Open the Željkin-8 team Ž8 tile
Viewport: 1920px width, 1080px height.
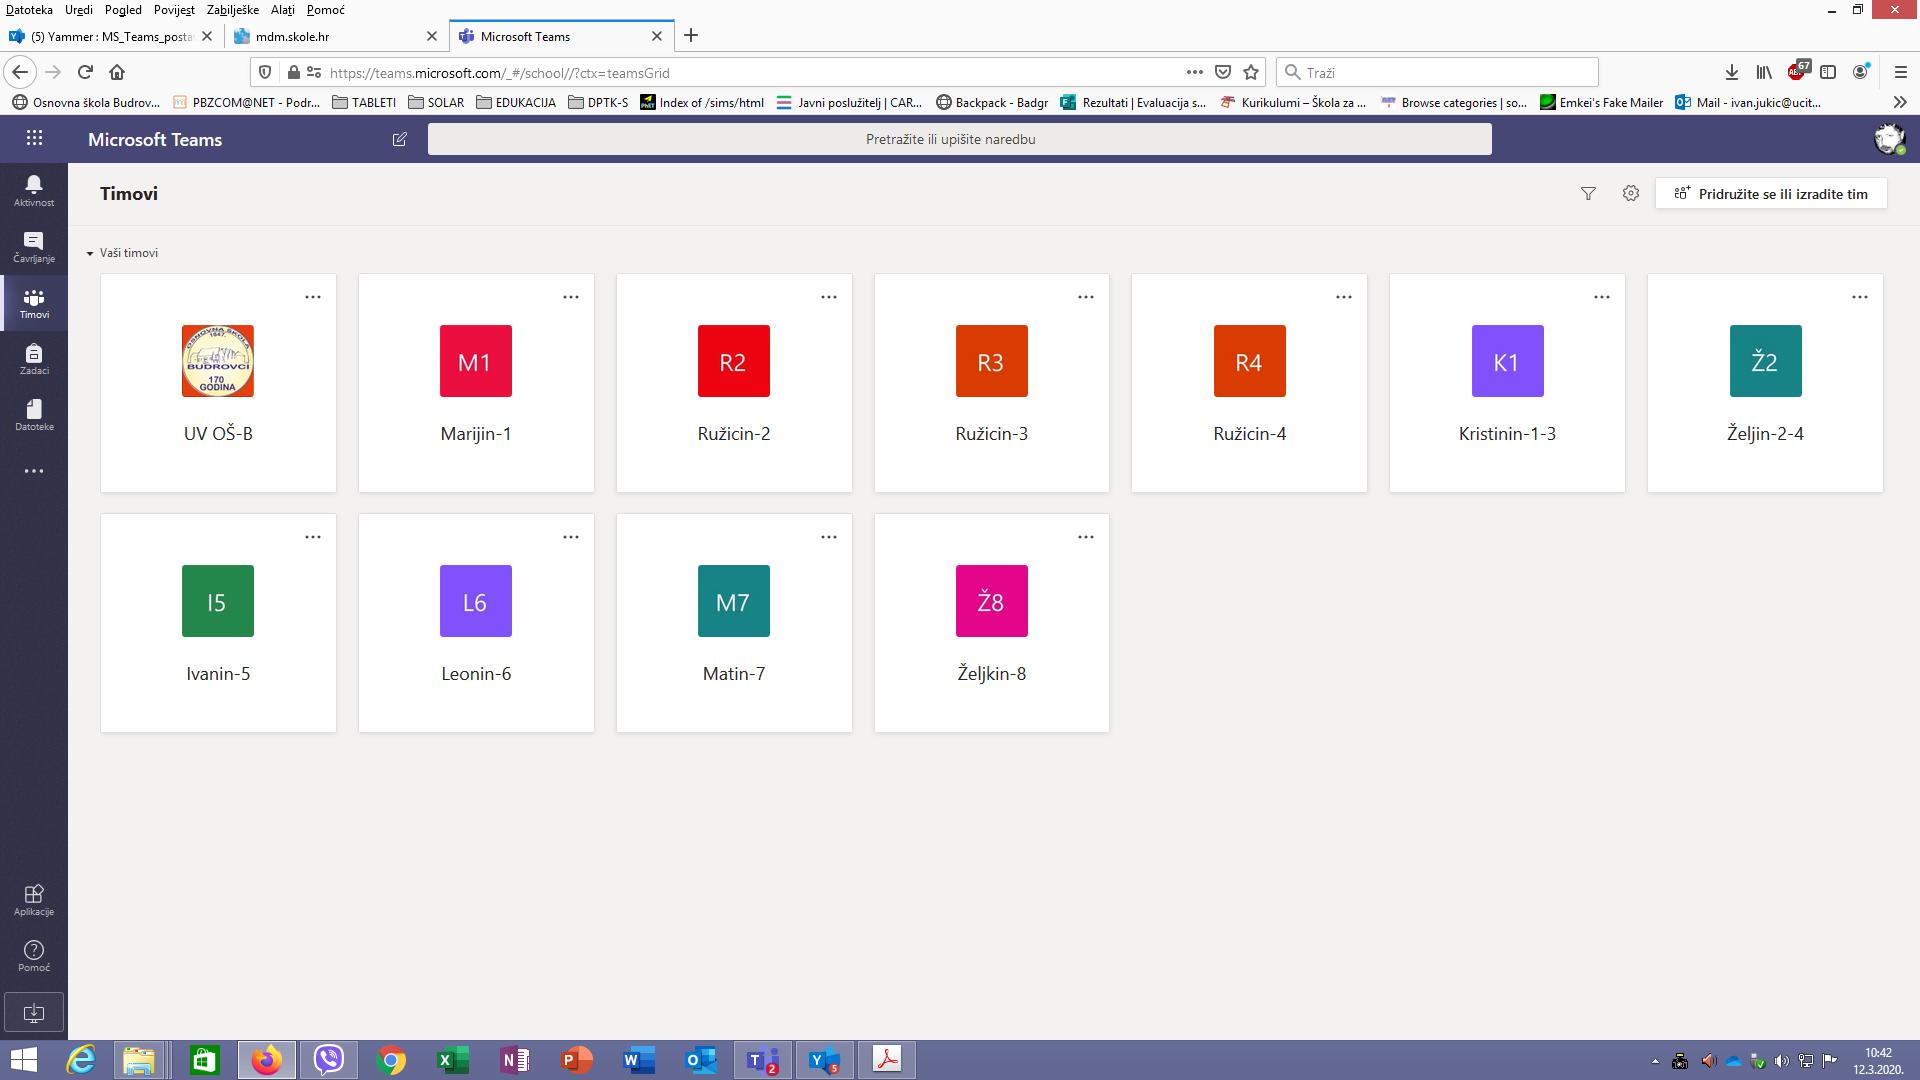pyautogui.click(x=992, y=601)
